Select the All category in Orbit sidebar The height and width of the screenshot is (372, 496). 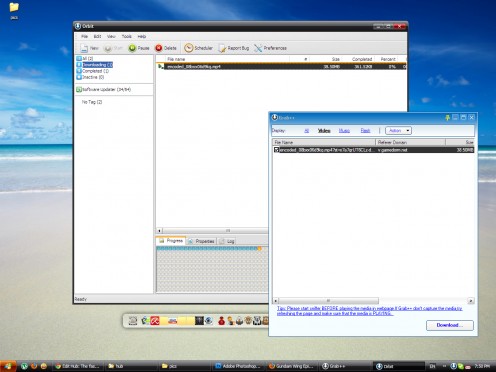tap(85, 58)
